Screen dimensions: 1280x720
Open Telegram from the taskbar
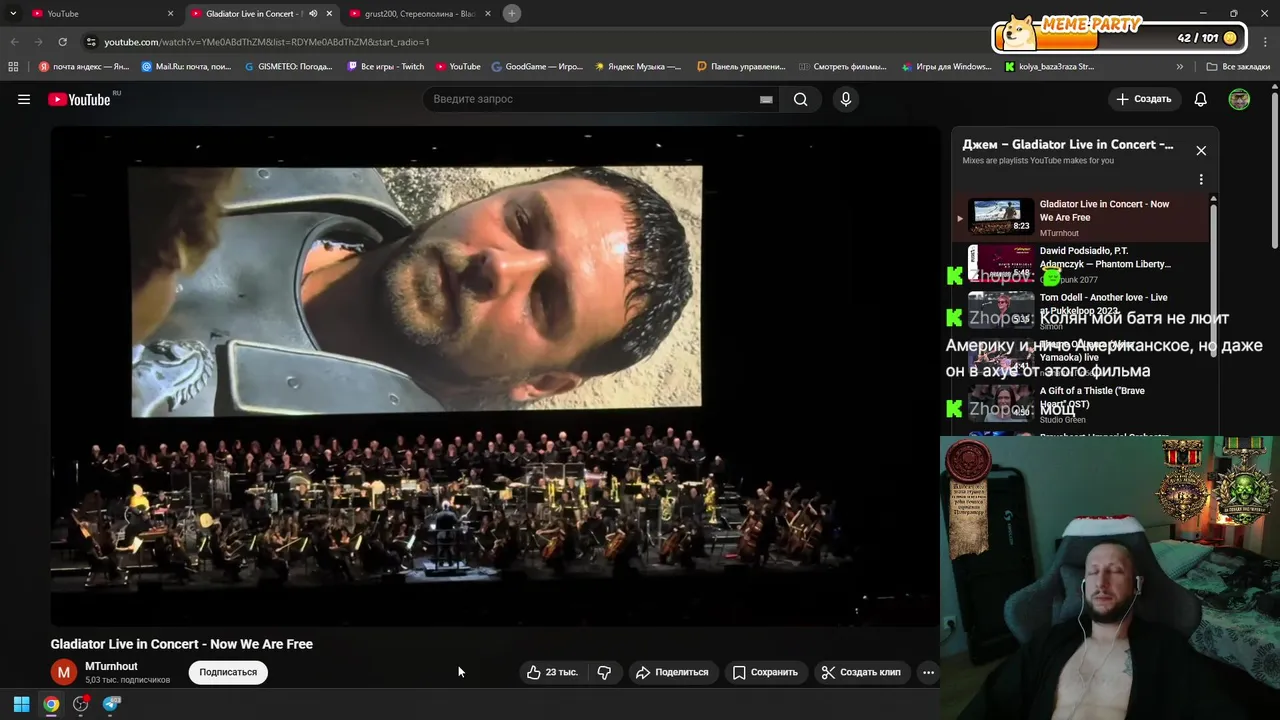point(111,704)
